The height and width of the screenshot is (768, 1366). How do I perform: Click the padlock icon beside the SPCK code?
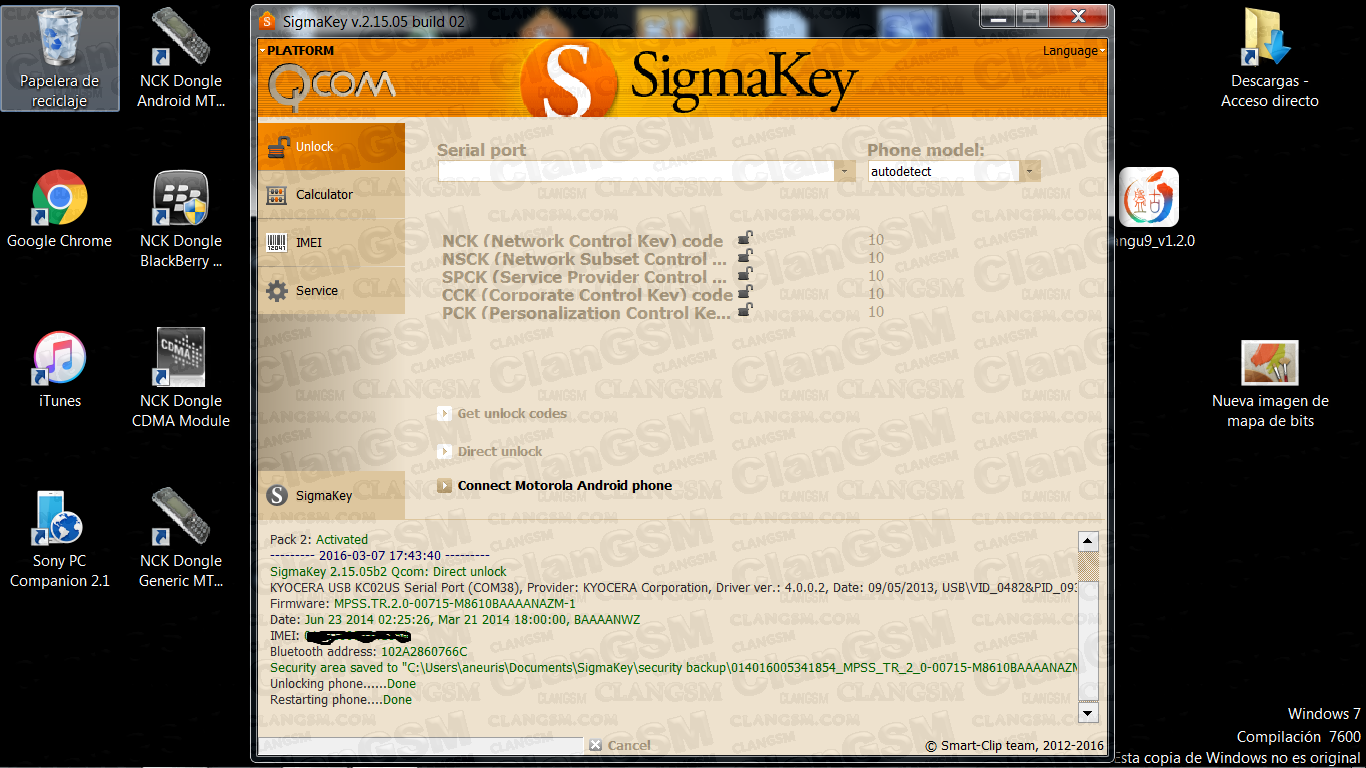[x=745, y=274]
